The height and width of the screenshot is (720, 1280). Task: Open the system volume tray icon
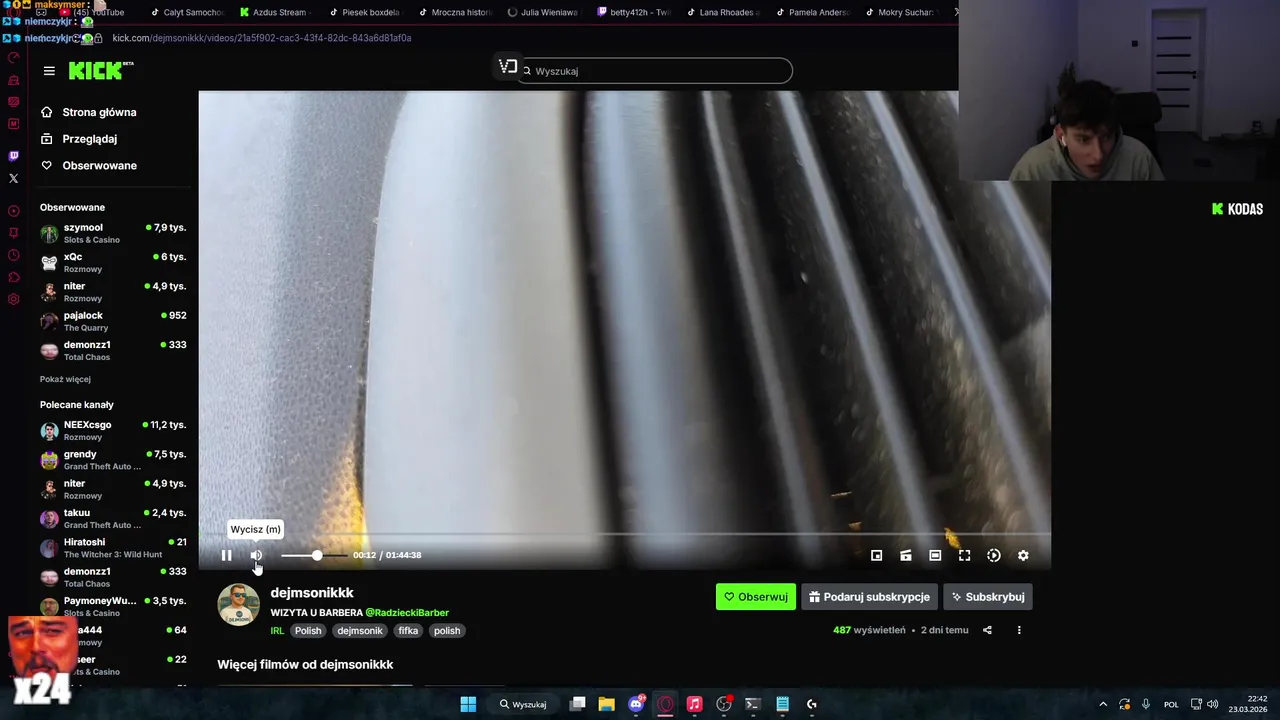pos(1212,704)
